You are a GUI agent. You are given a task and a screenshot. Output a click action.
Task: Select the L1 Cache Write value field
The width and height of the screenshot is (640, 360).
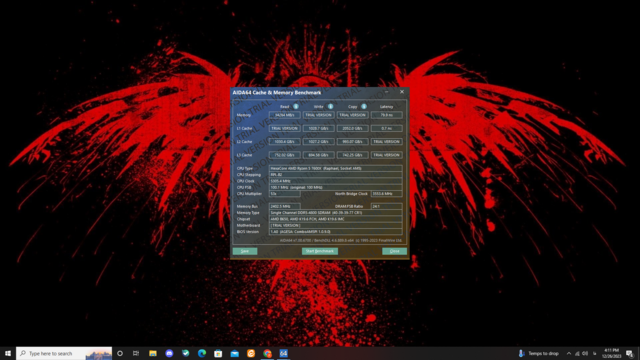[318, 128]
